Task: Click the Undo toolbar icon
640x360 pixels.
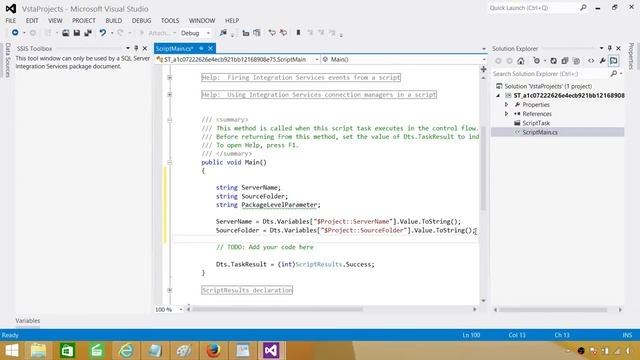Action: [102, 33]
